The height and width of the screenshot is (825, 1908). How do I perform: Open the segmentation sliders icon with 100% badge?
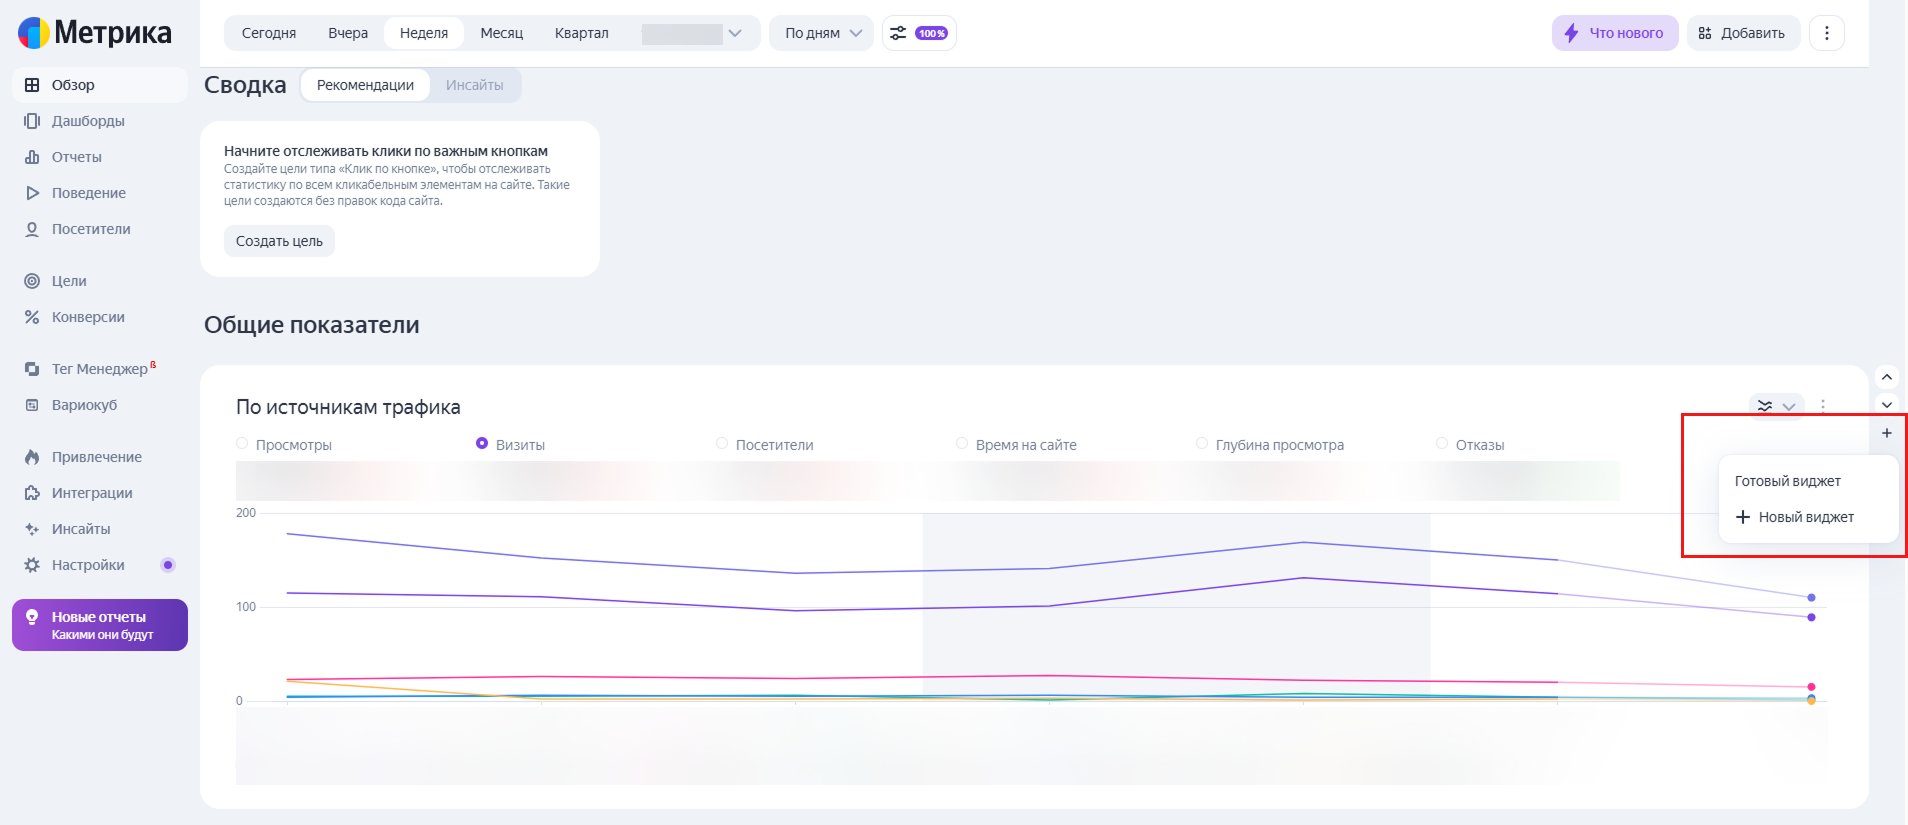click(919, 33)
